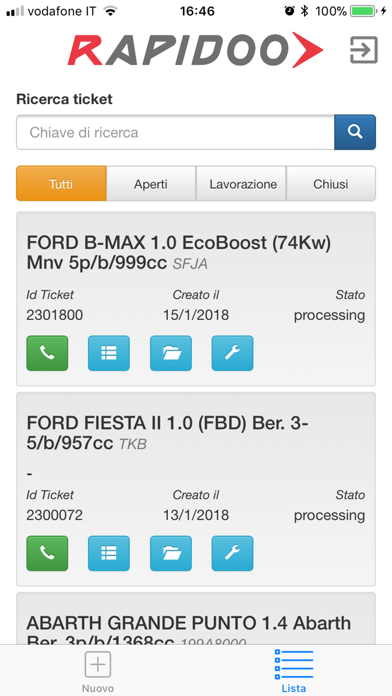Tap folder icon for ticket 2300072

pyautogui.click(x=171, y=553)
